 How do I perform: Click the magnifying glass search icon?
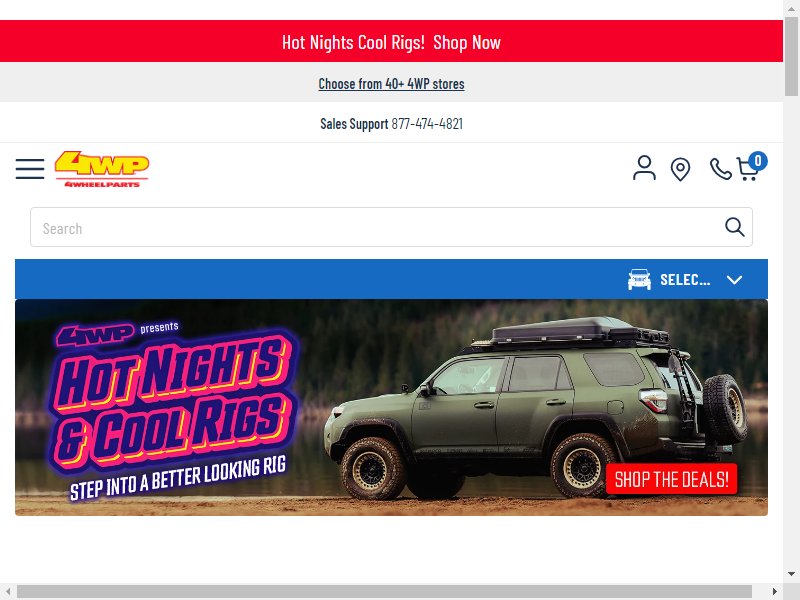point(735,227)
